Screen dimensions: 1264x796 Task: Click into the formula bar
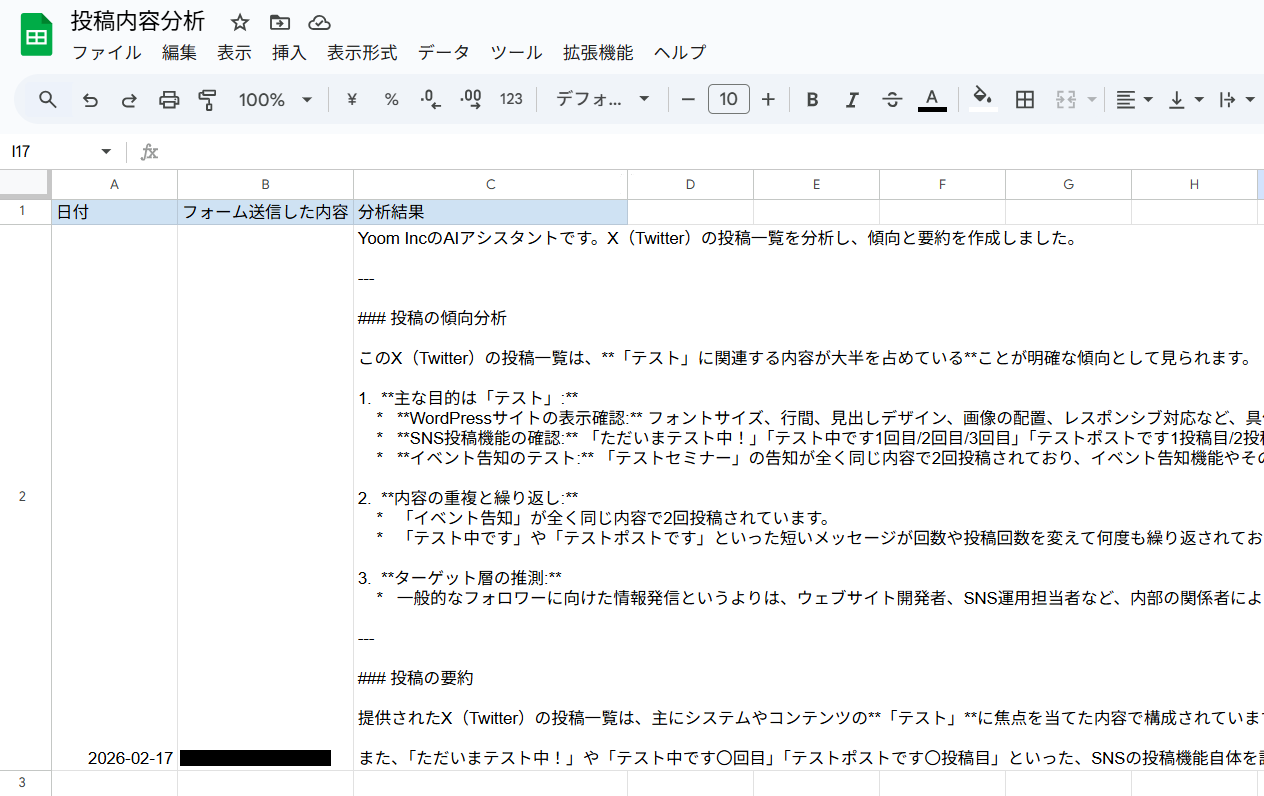pos(710,152)
